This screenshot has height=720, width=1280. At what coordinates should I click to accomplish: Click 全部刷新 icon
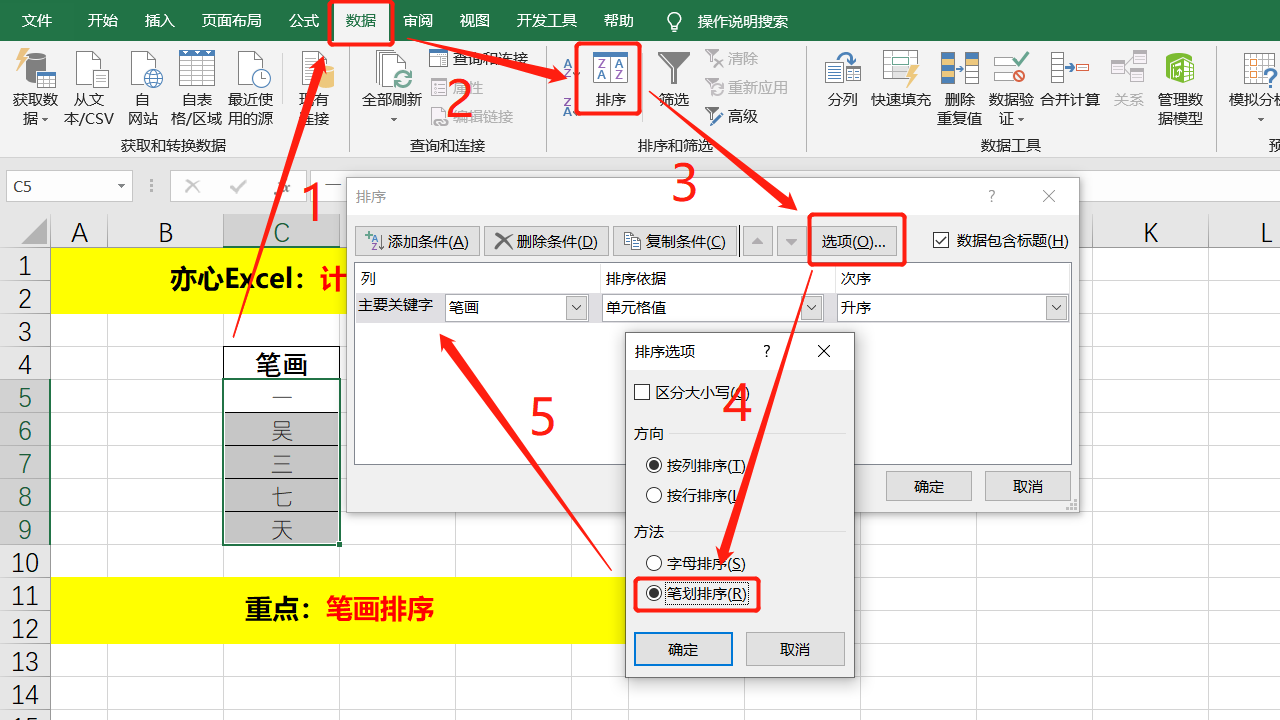(x=393, y=70)
